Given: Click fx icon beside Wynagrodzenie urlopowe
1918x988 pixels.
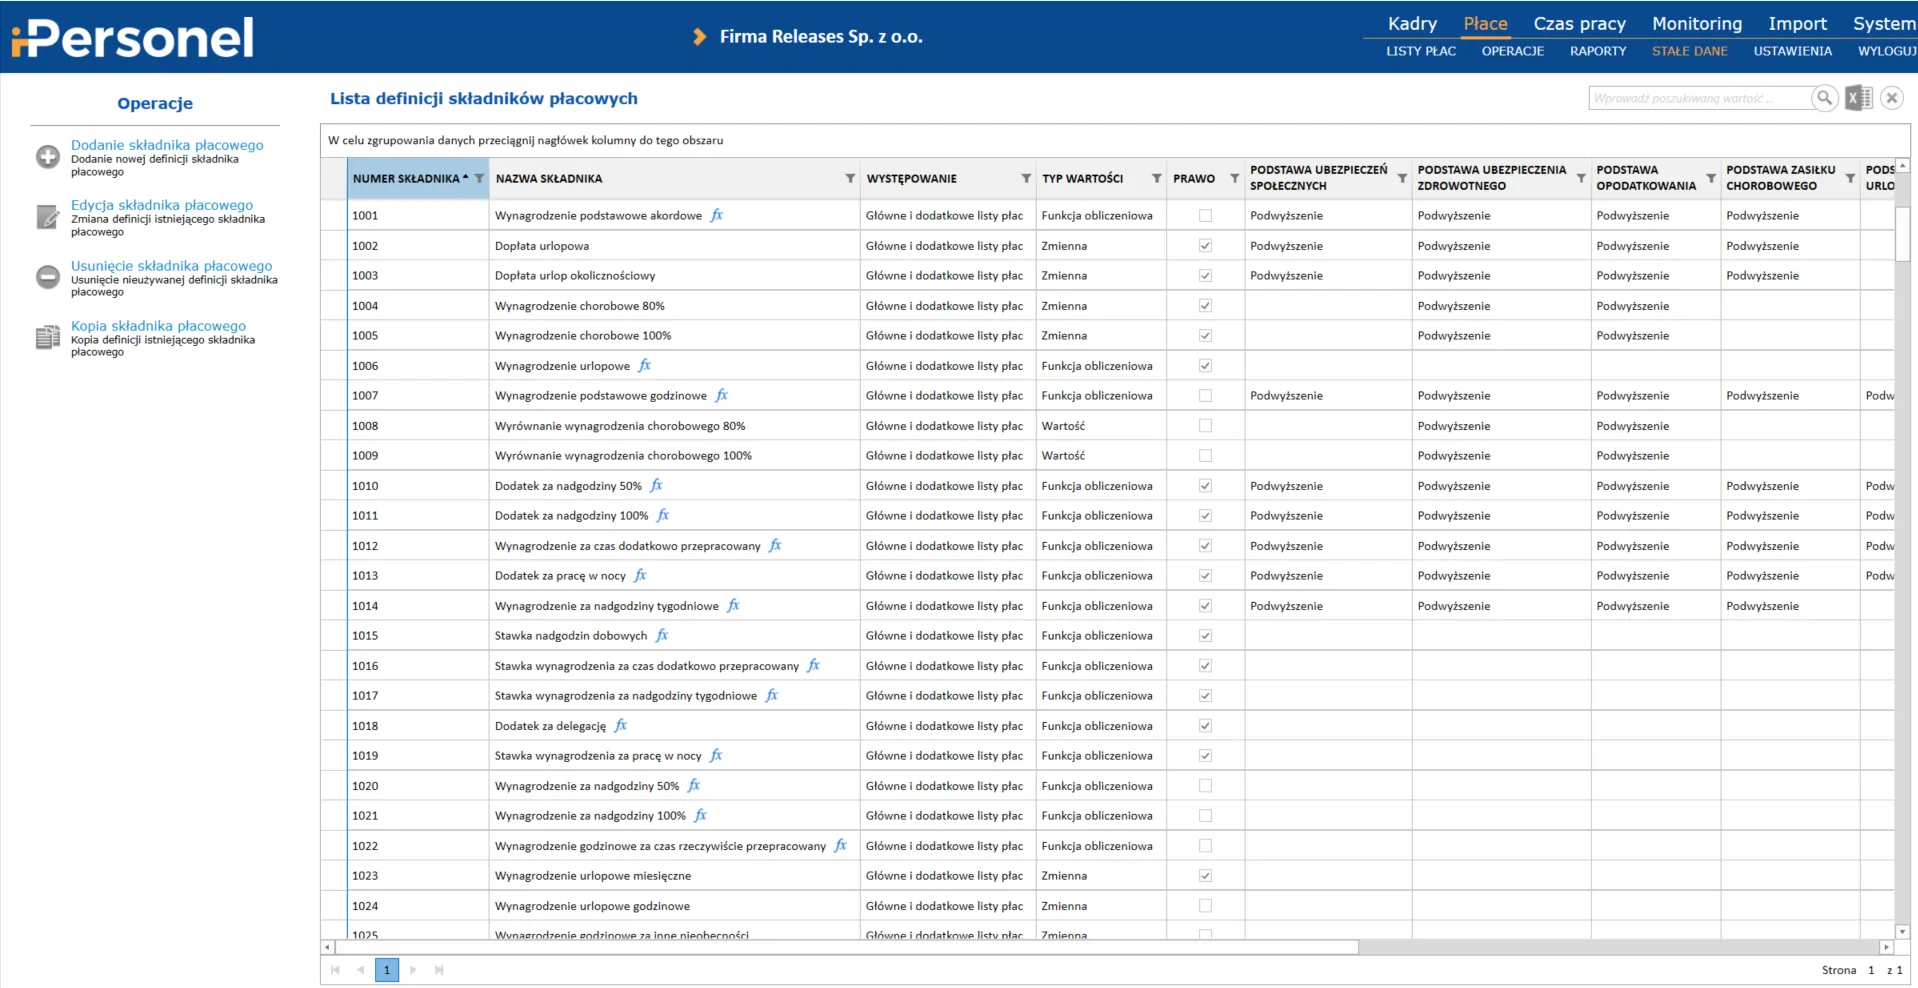Looking at the screenshot, I should pos(645,365).
